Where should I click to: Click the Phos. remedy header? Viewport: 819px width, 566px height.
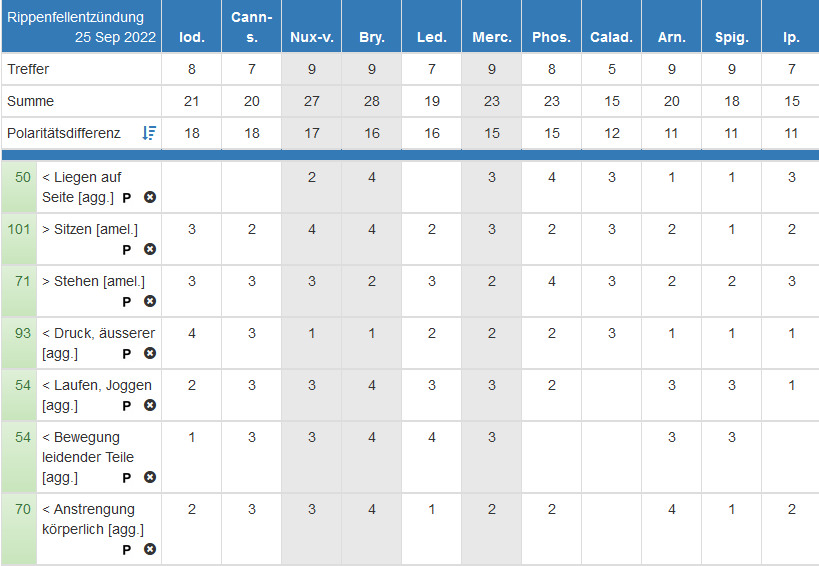point(551,37)
